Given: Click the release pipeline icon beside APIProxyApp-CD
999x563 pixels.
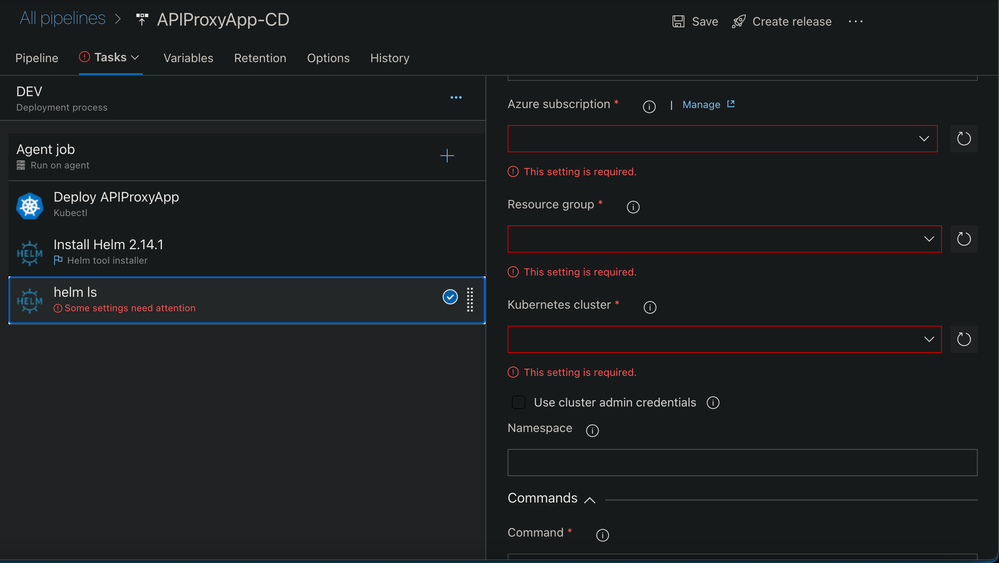Looking at the screenshot, I should pyautogui.click(x=141, y=20).
